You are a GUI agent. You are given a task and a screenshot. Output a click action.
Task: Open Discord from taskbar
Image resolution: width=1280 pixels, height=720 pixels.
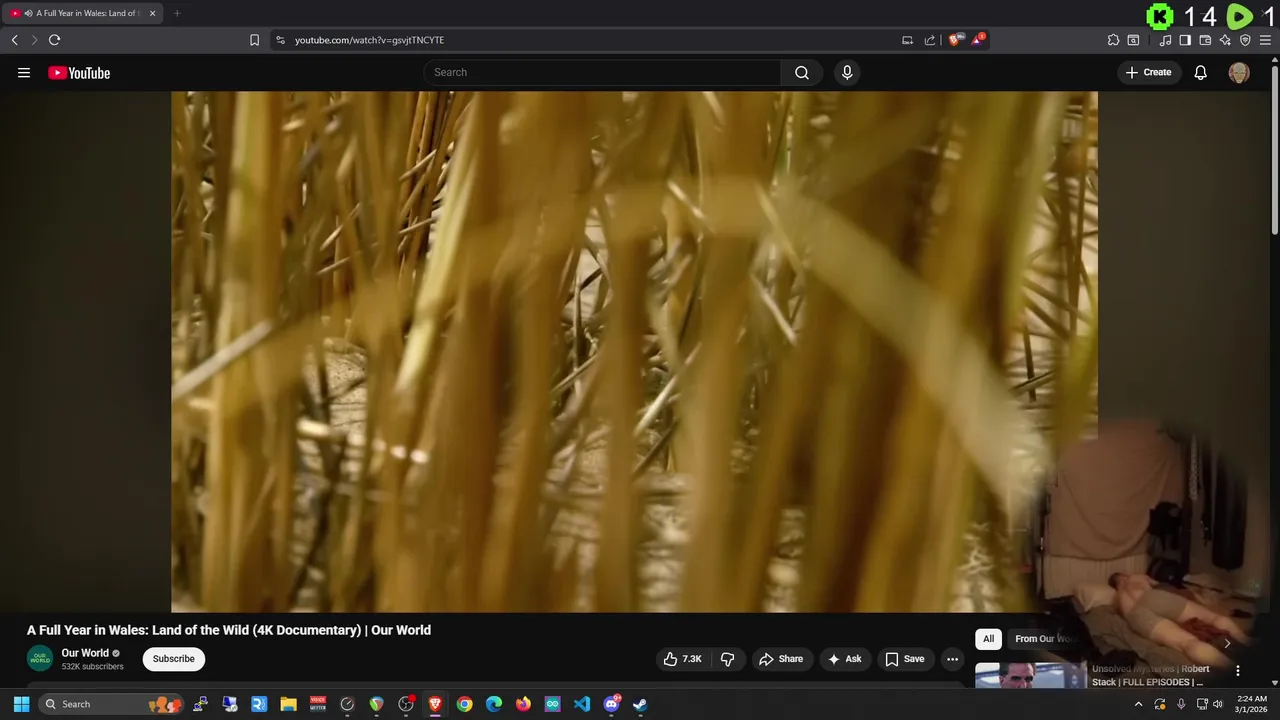coord(611,704)
